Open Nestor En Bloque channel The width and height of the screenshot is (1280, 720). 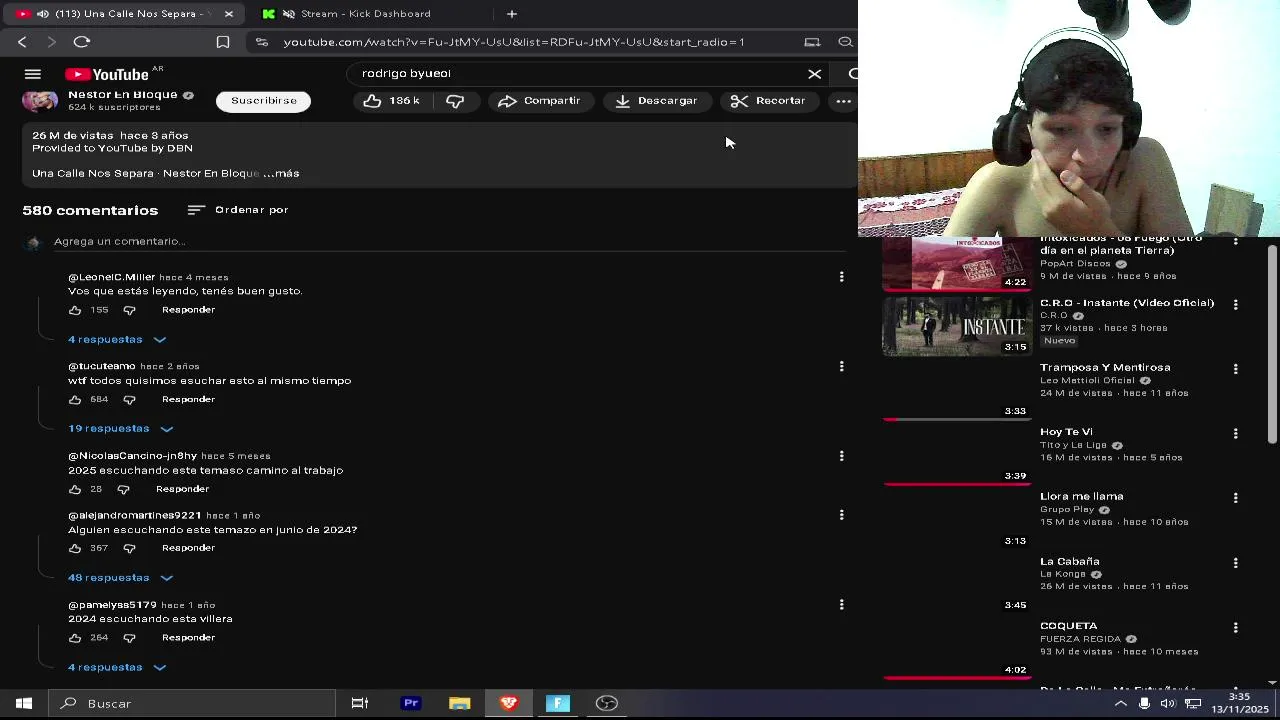(122, 95)
